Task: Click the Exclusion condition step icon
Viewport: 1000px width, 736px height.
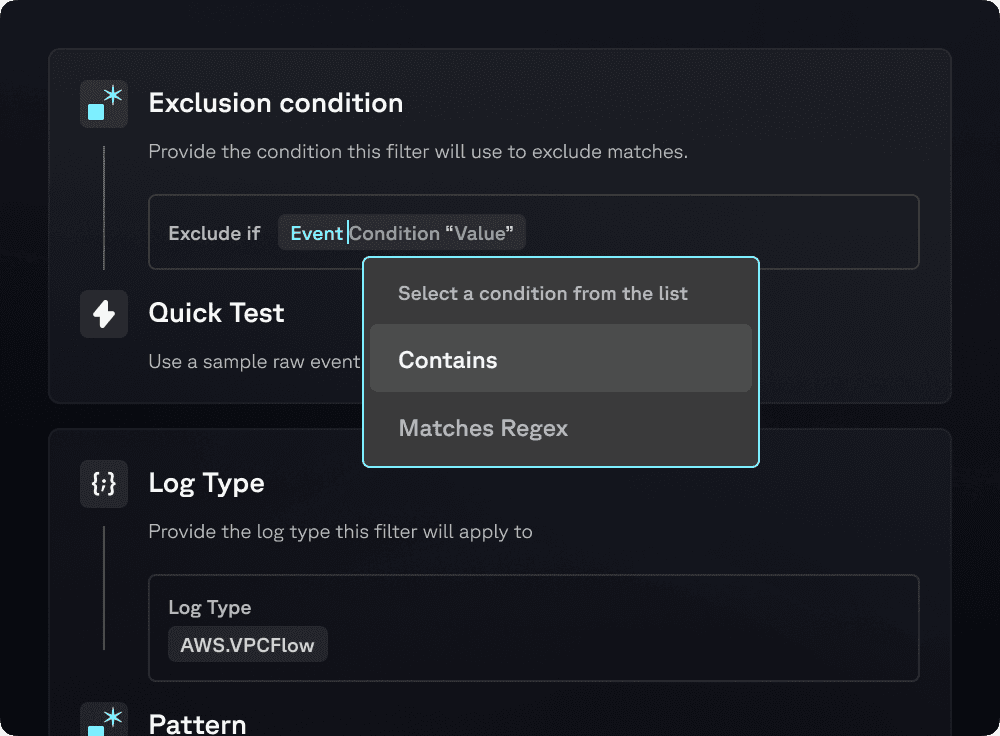Action: (104, 104)
